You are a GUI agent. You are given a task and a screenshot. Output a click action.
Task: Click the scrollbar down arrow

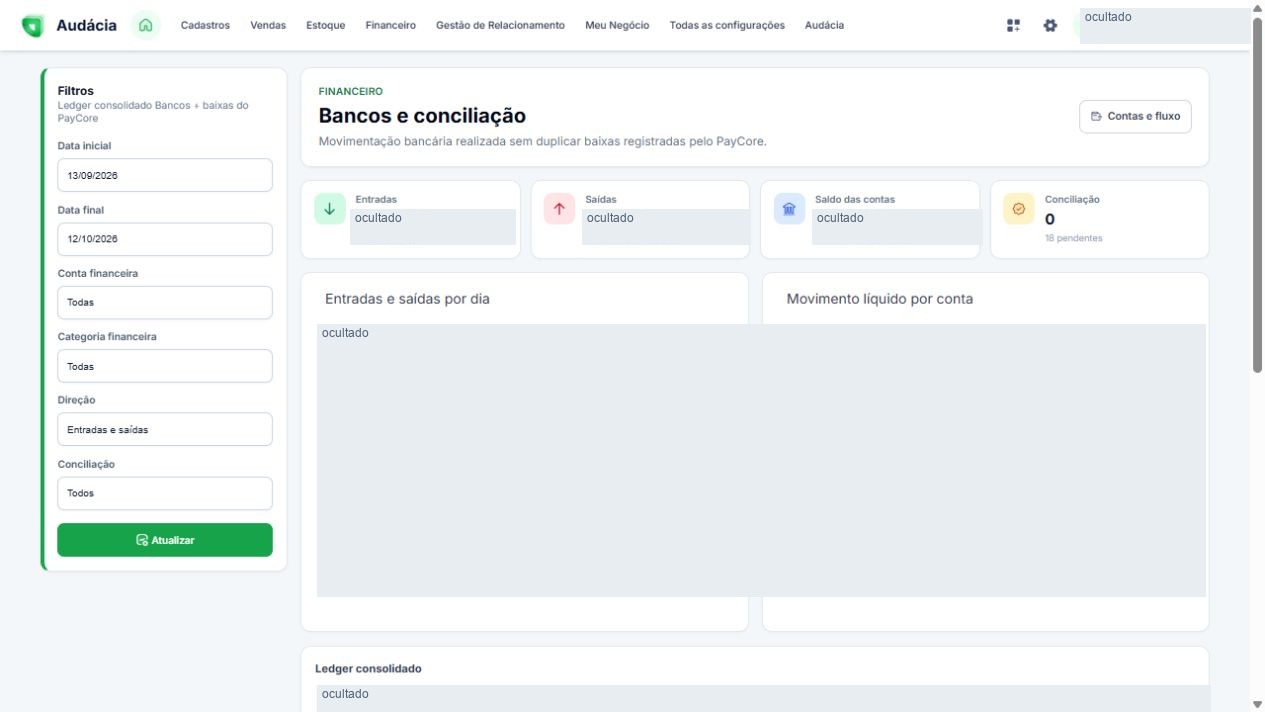click(1257, 704)
